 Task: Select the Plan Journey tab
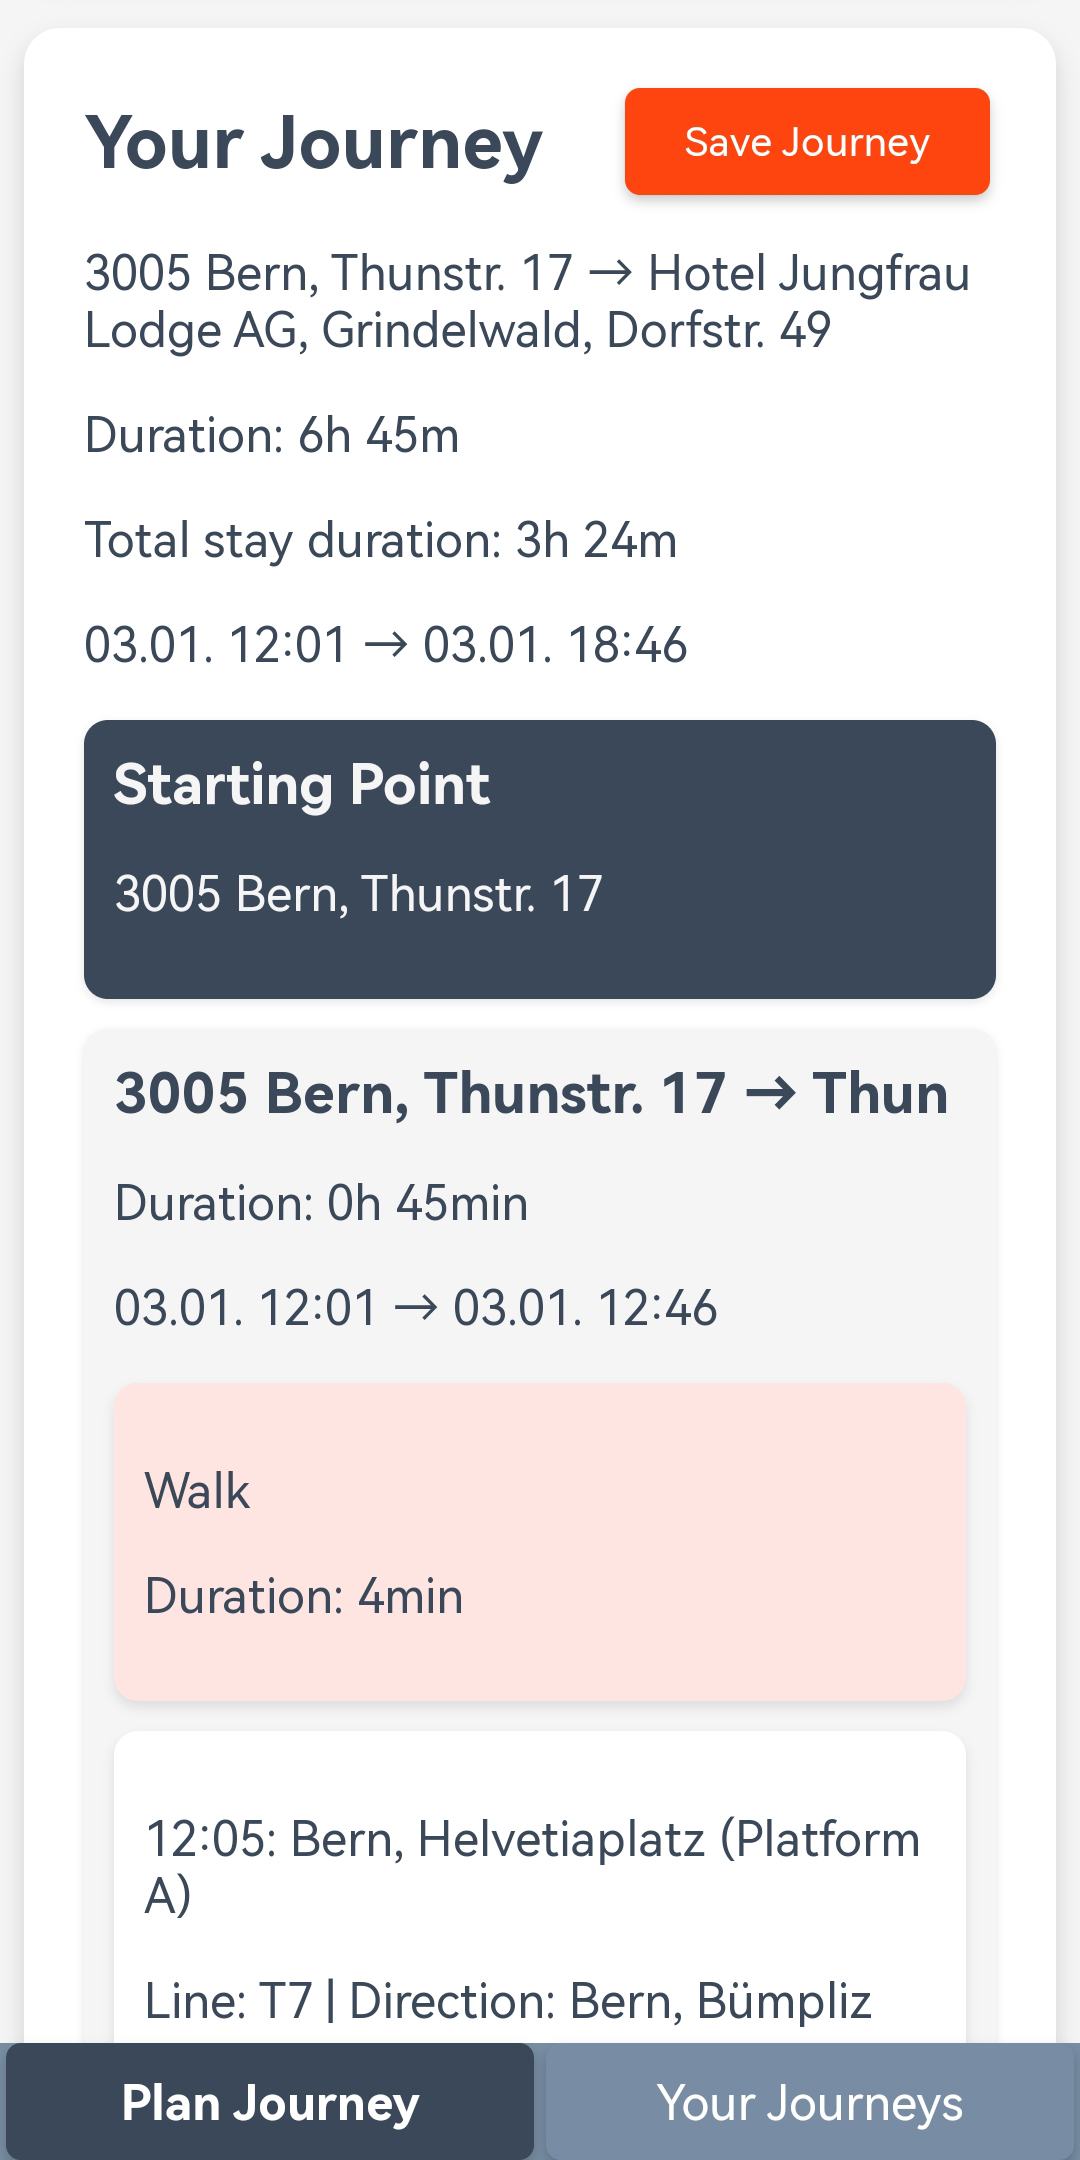(270, 2102)
